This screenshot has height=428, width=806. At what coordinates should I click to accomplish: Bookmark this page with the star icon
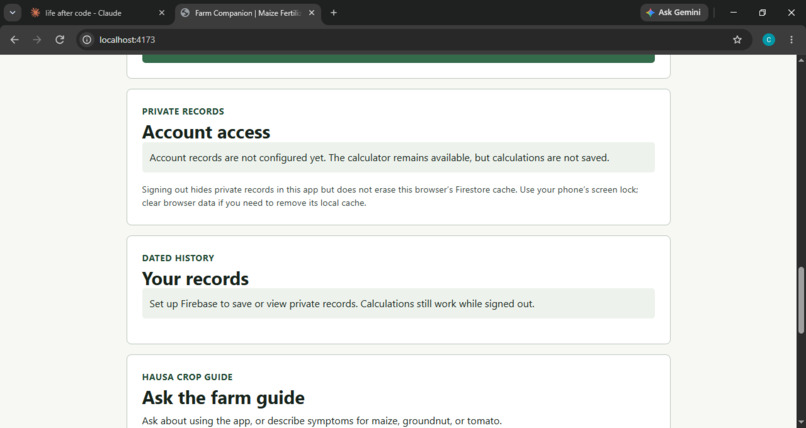(x=737, y=40)
